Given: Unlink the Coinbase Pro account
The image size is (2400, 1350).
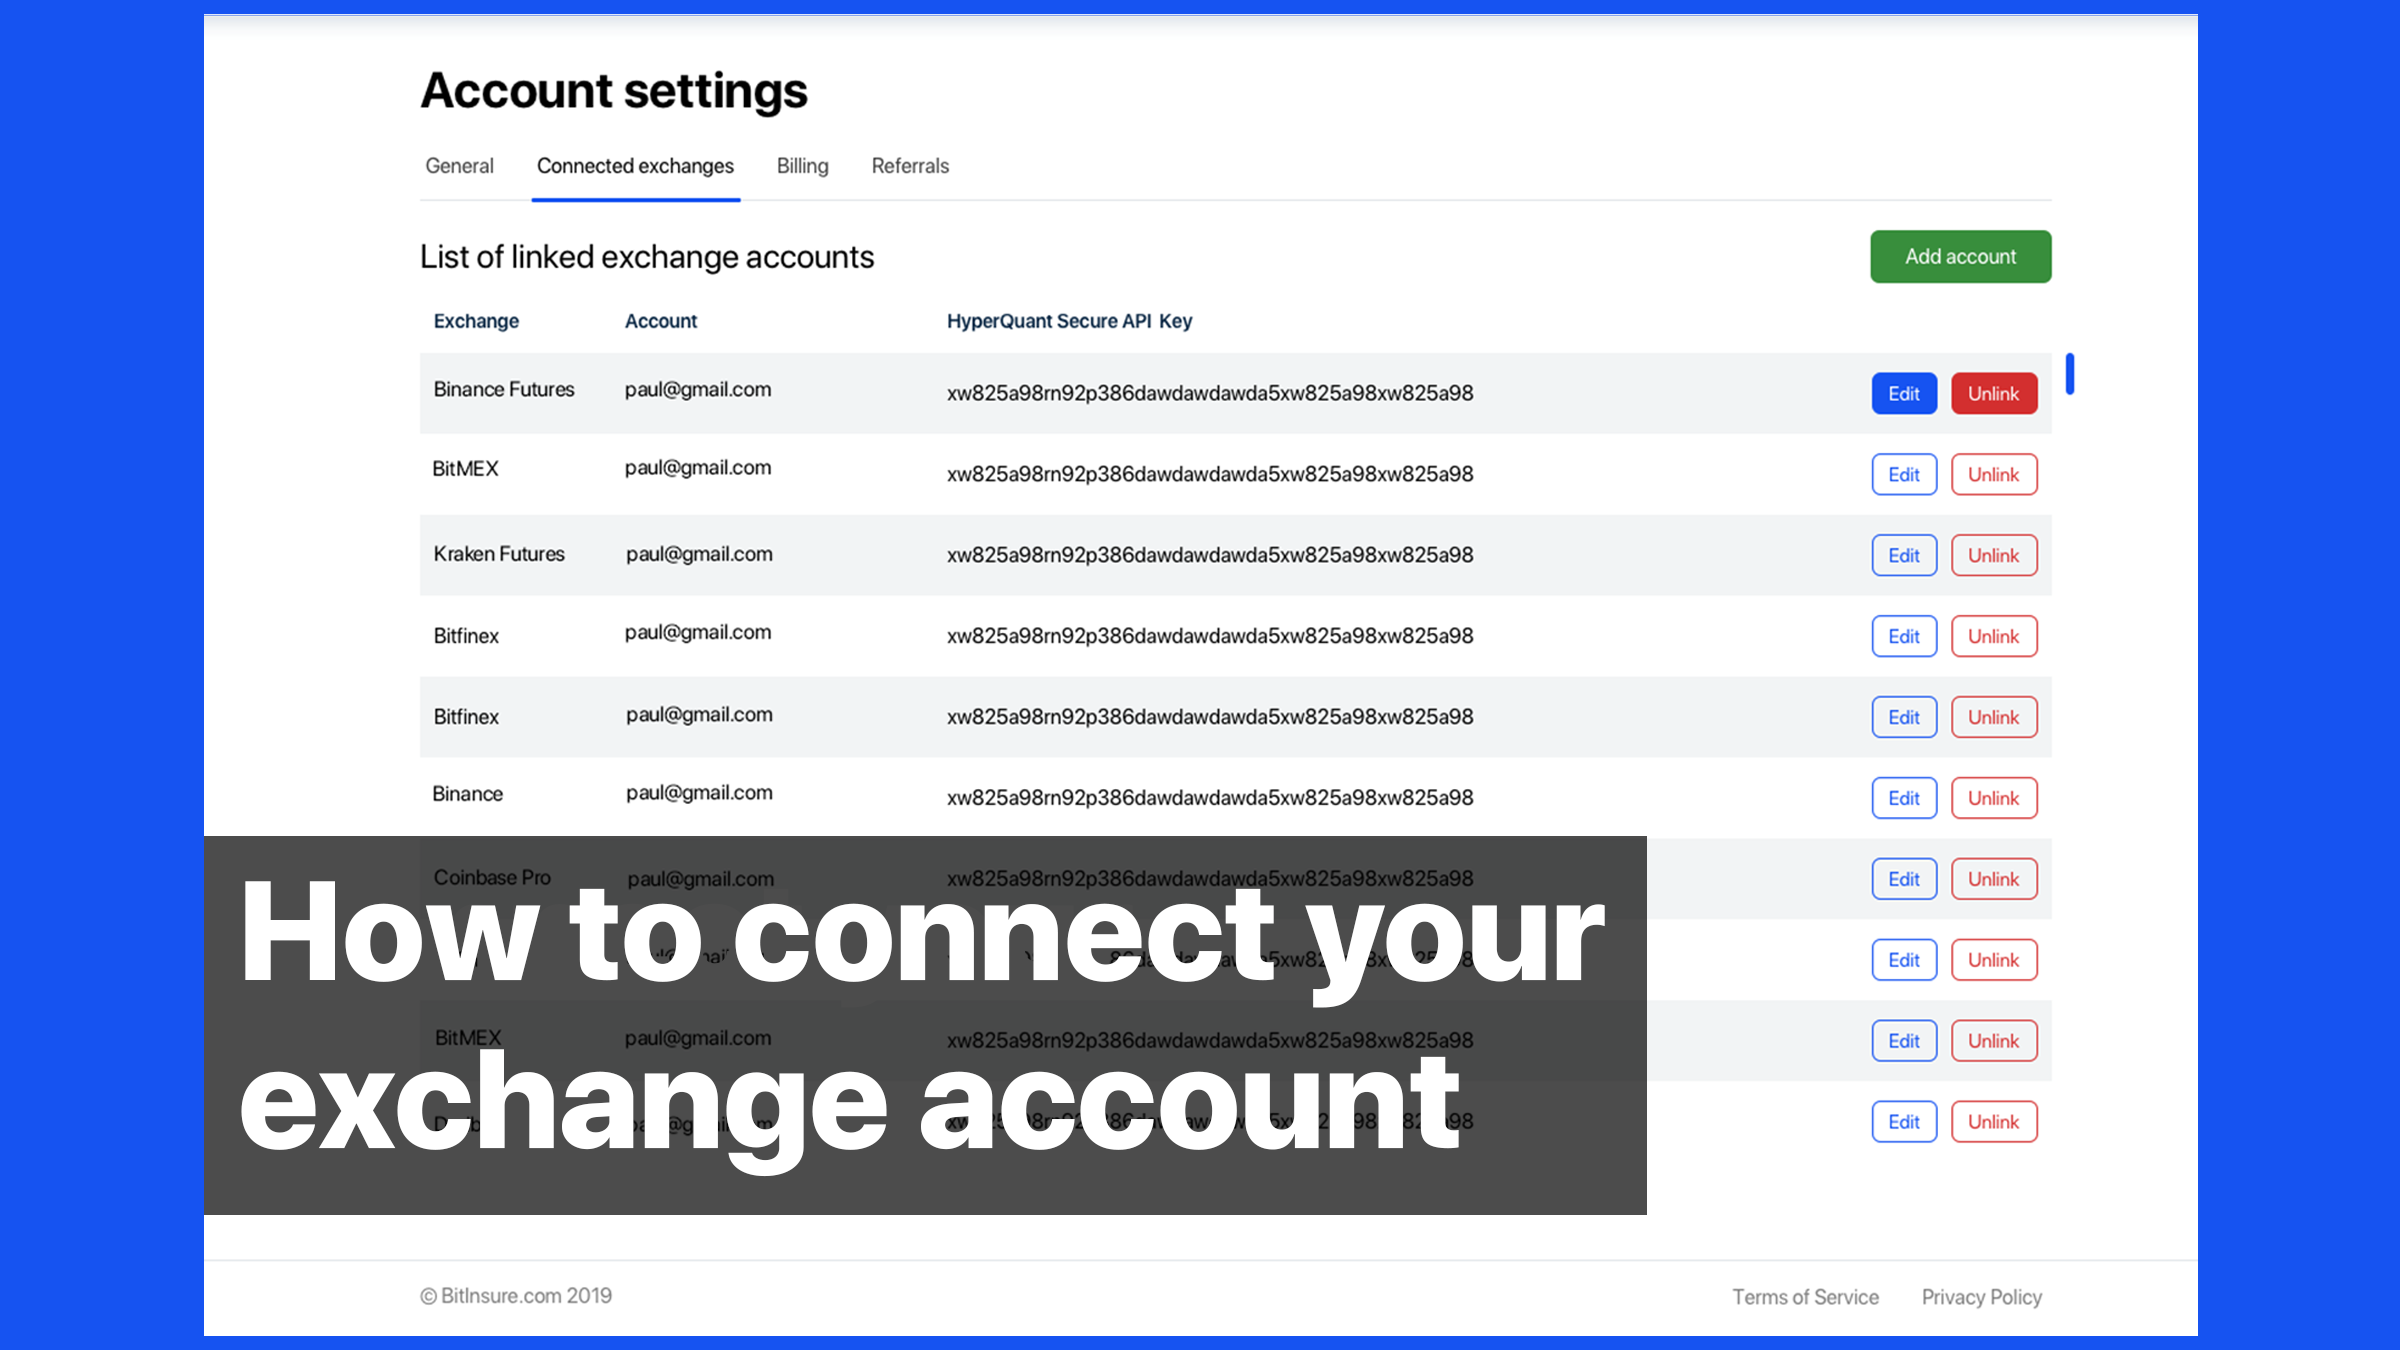Looking at the screenshot, I should [1994, 880].
